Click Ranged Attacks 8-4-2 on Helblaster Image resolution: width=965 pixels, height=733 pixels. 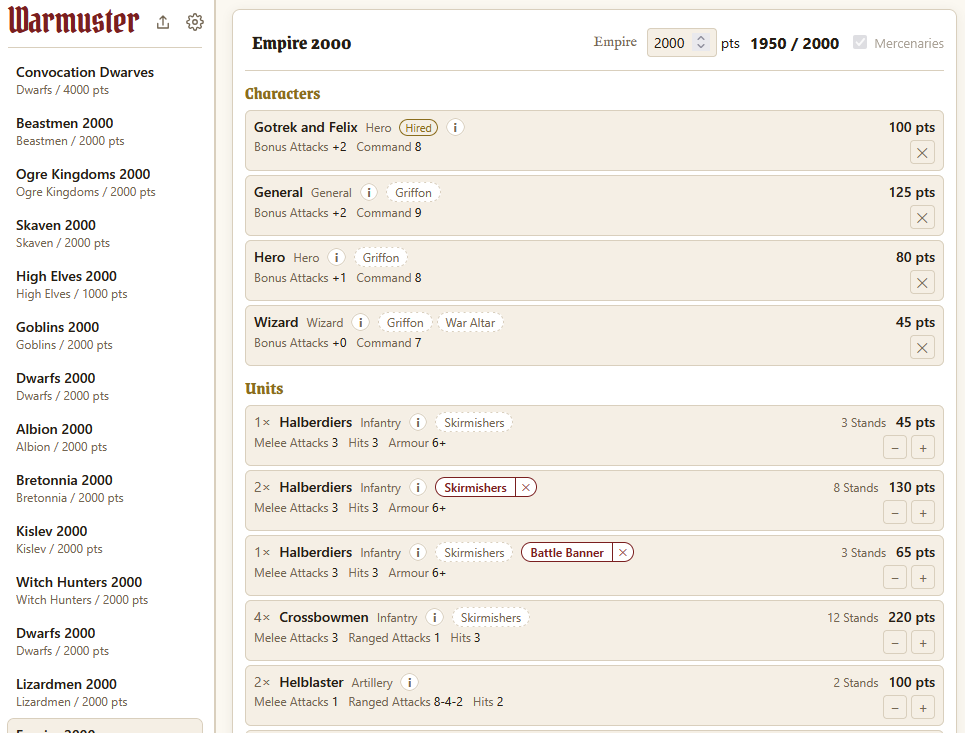pyautogui.click(x=405, y=702)
